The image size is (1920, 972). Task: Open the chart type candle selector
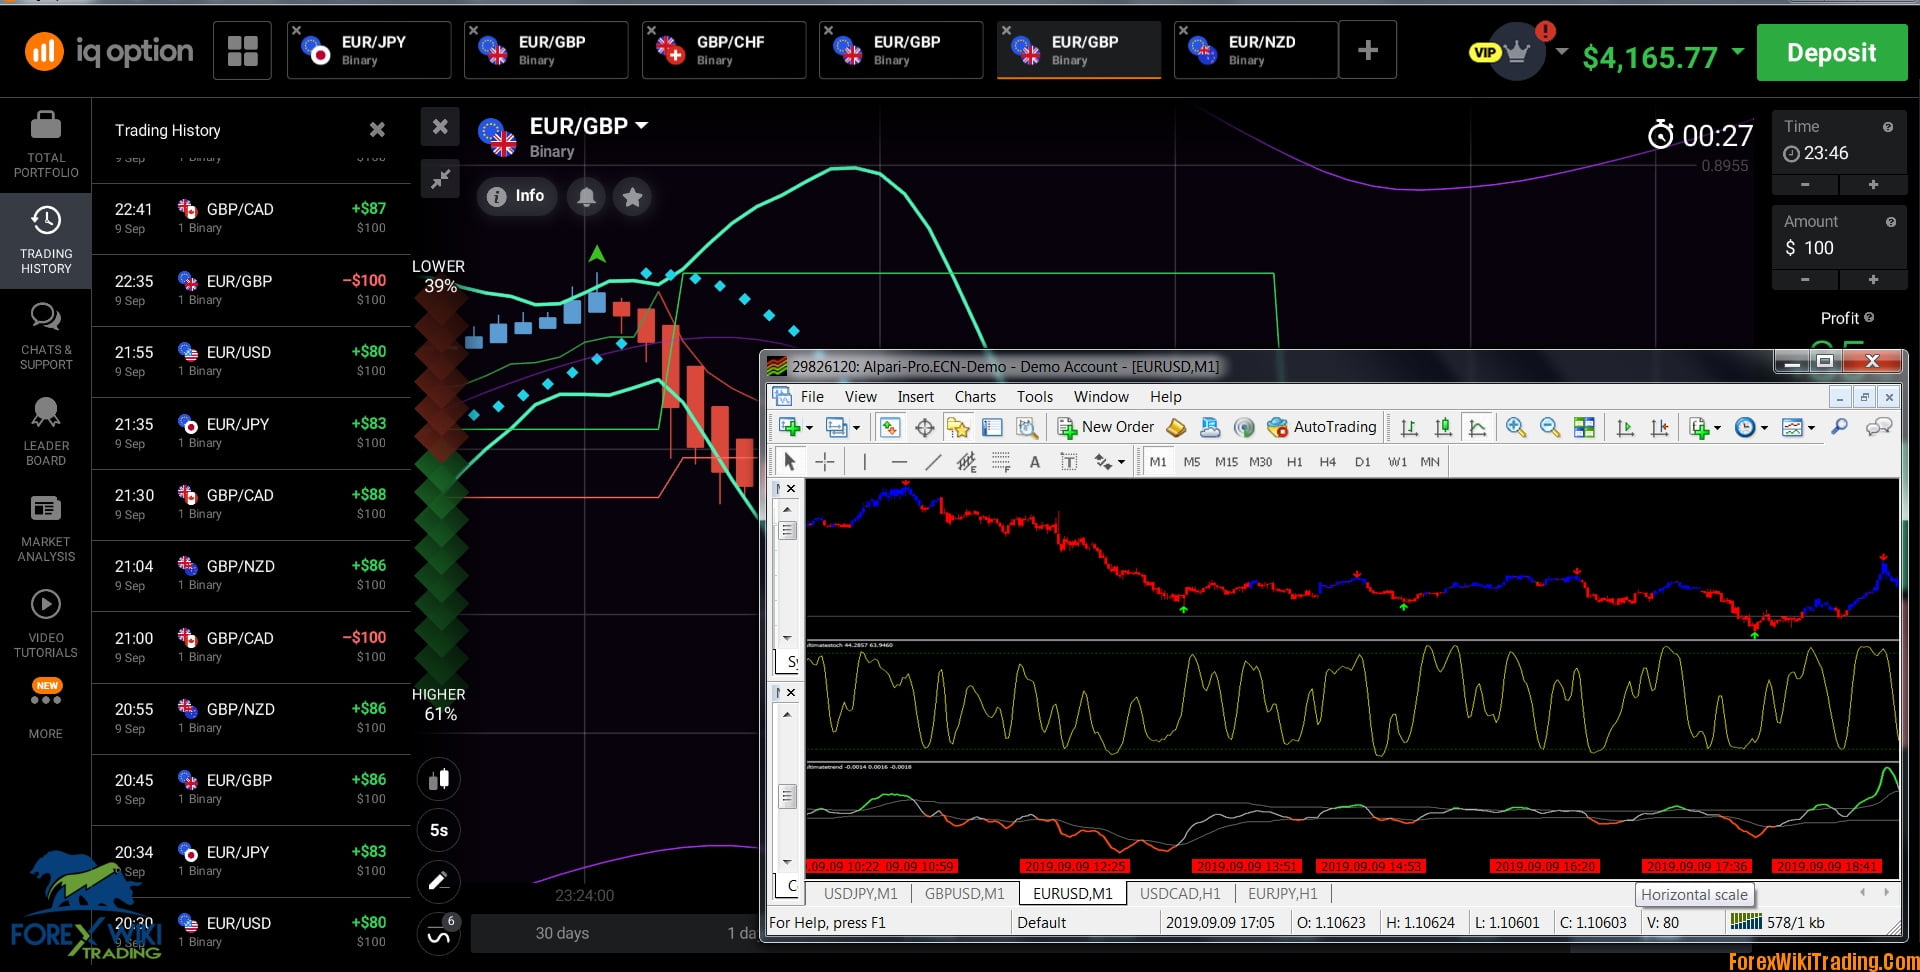pos(439,779)
